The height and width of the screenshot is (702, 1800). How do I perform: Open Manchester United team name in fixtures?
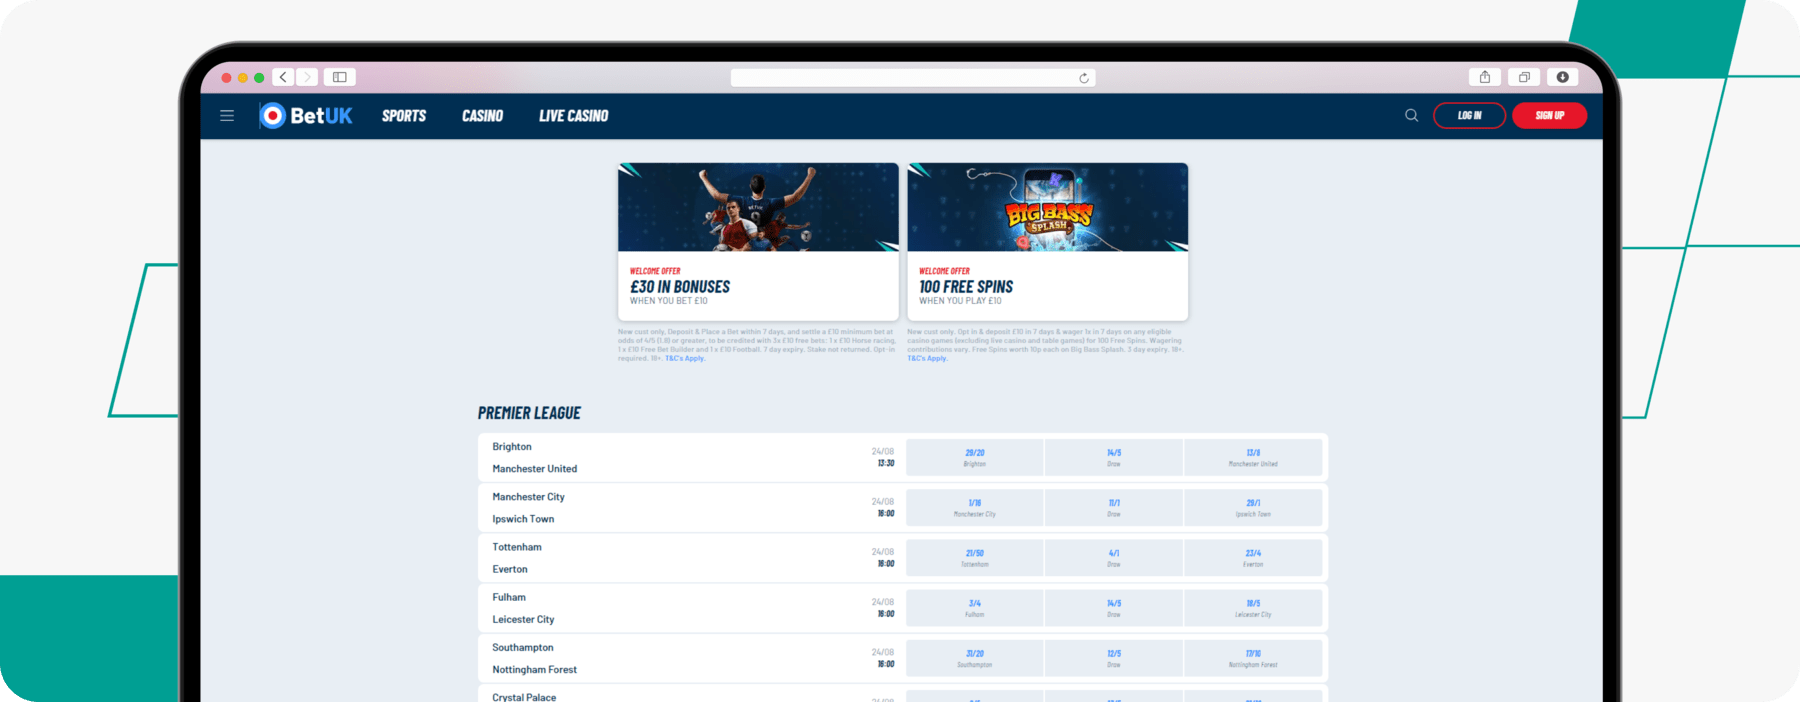coord(534,469)
